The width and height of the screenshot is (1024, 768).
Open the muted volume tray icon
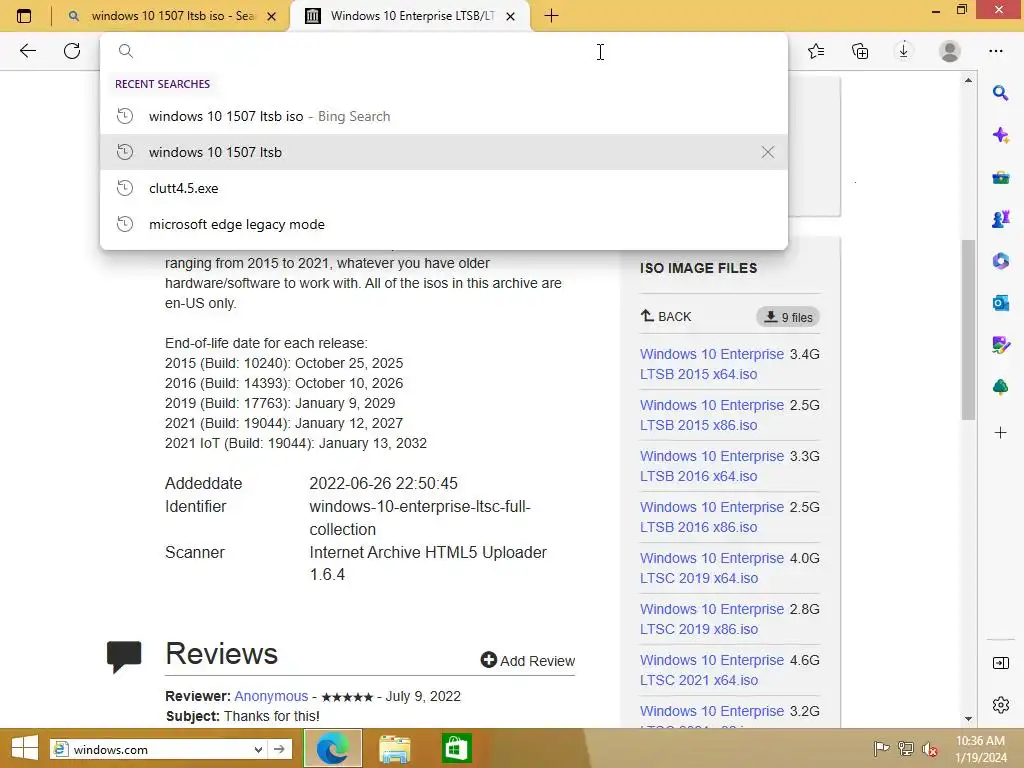click(x=930, y=748)
